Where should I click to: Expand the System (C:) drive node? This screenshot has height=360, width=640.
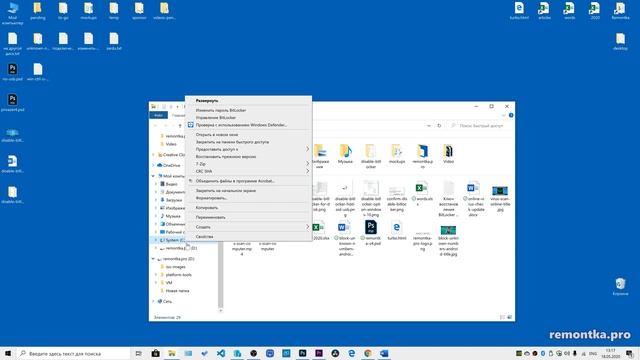coord(156,240)
